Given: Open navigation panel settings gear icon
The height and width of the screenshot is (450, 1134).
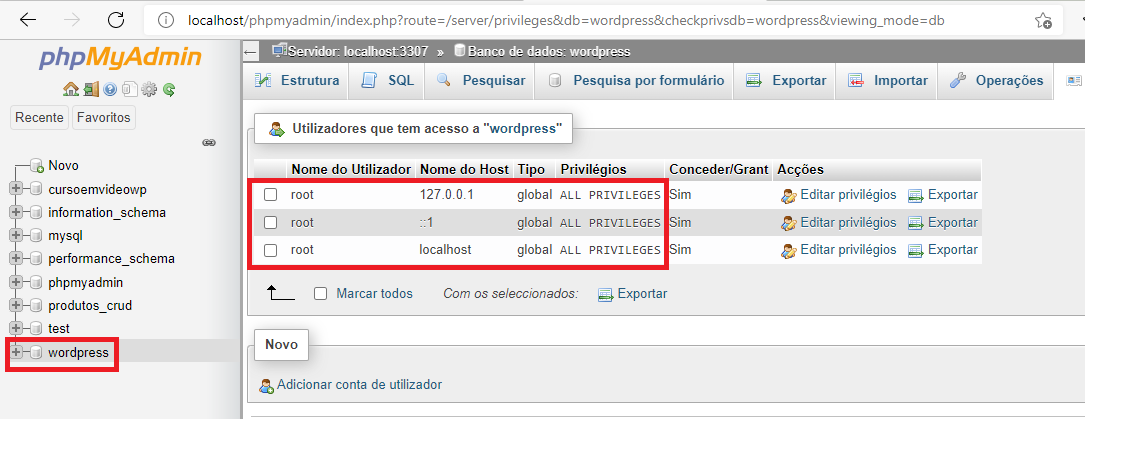Looking at the screenshot, I should point(149,90).
